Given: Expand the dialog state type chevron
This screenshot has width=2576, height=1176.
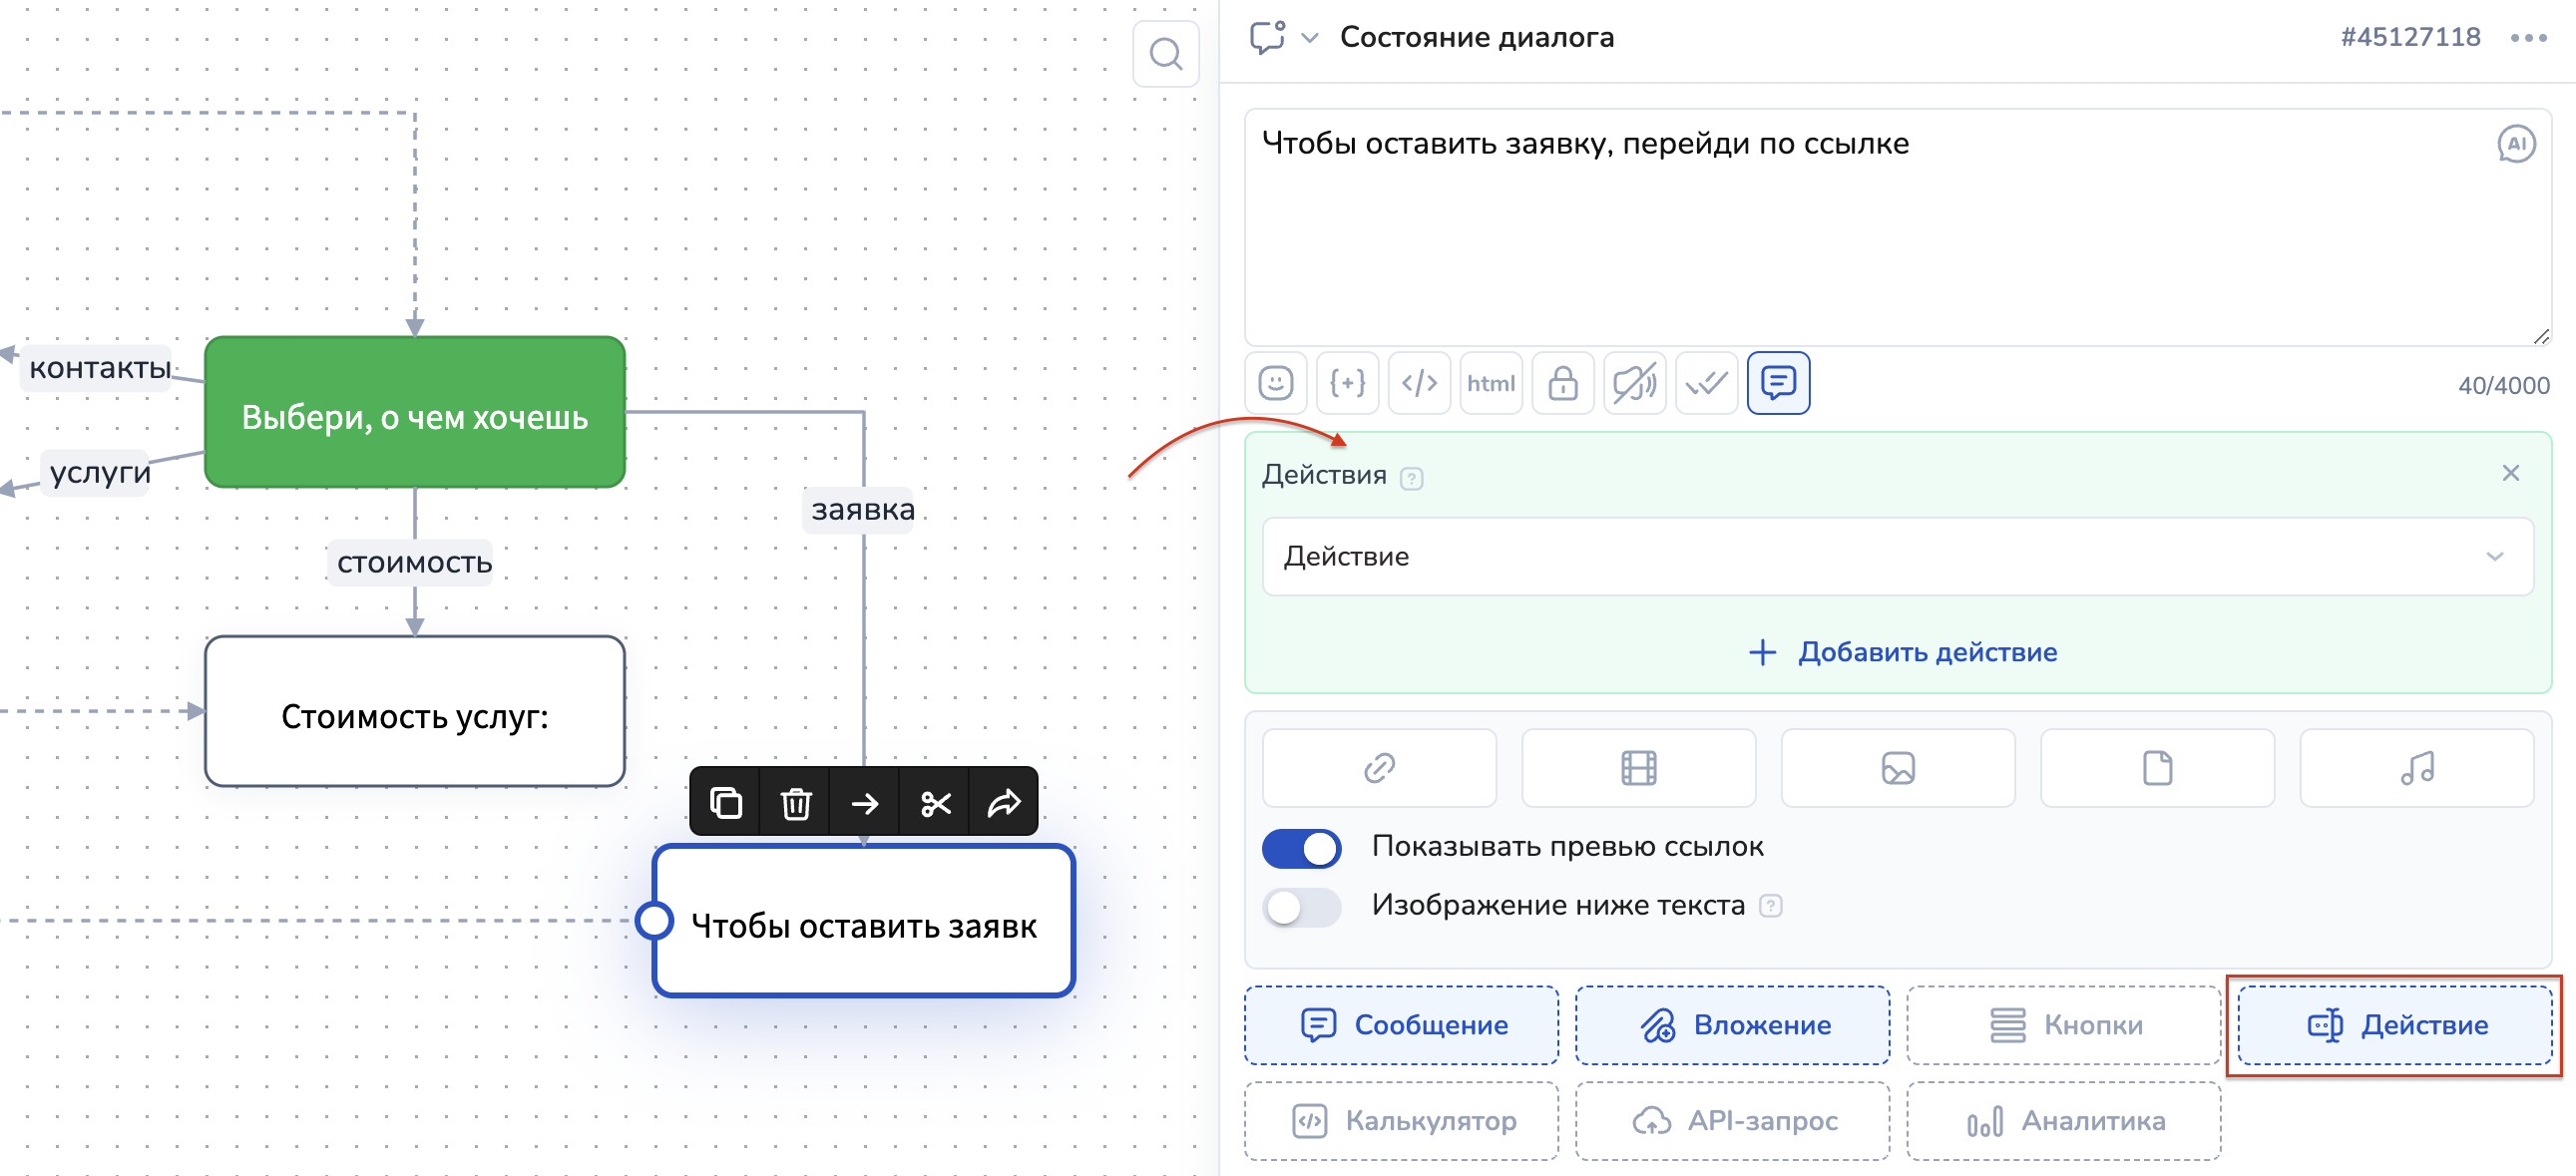Looking at the screenshot, I should pyautogui.click(x=1309, y=39).
